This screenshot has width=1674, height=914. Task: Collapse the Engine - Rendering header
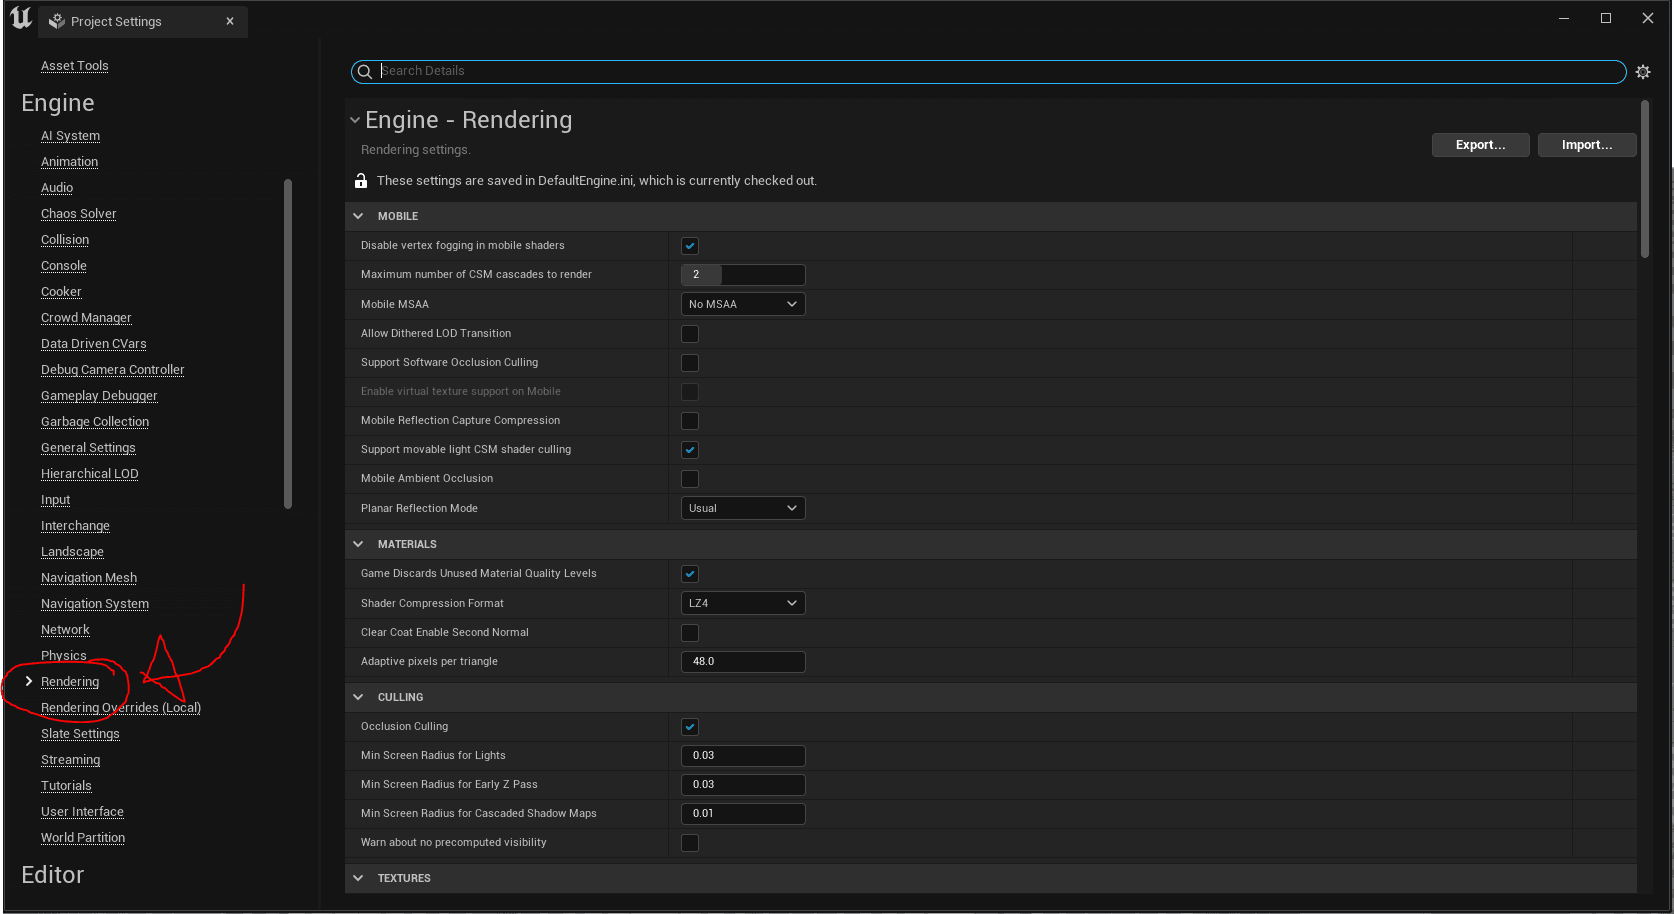[355, 120]
